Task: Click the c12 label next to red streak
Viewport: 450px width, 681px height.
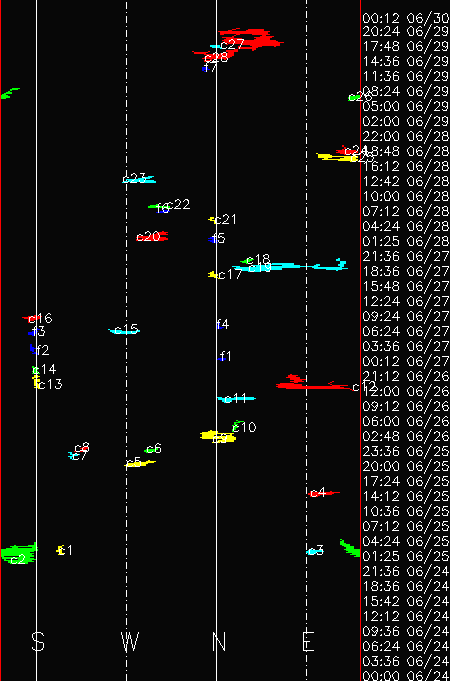Action: (x=363, y=387)
